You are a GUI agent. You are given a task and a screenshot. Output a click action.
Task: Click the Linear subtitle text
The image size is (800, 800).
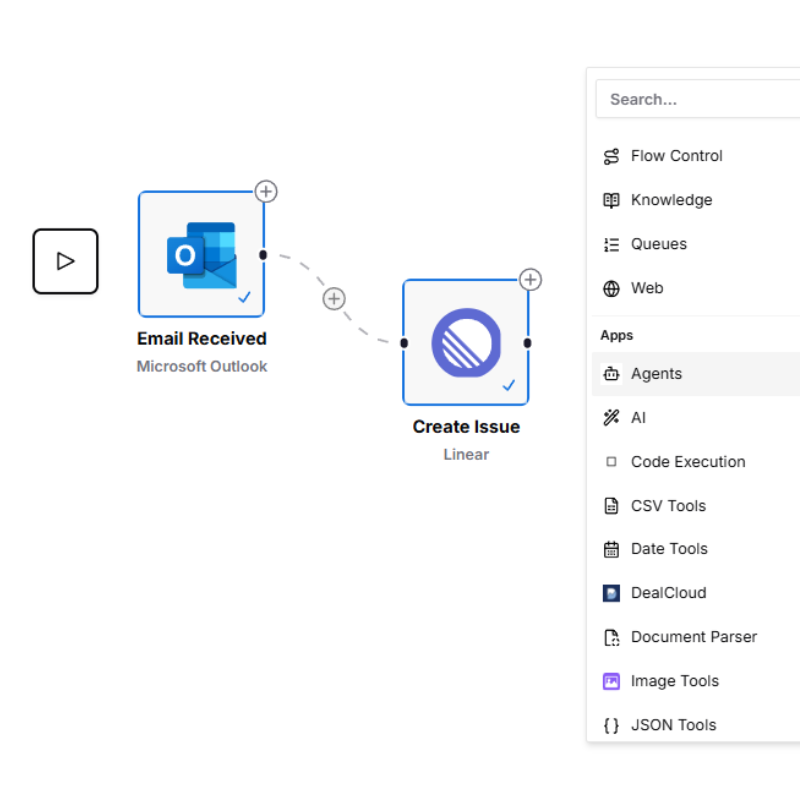466,455
